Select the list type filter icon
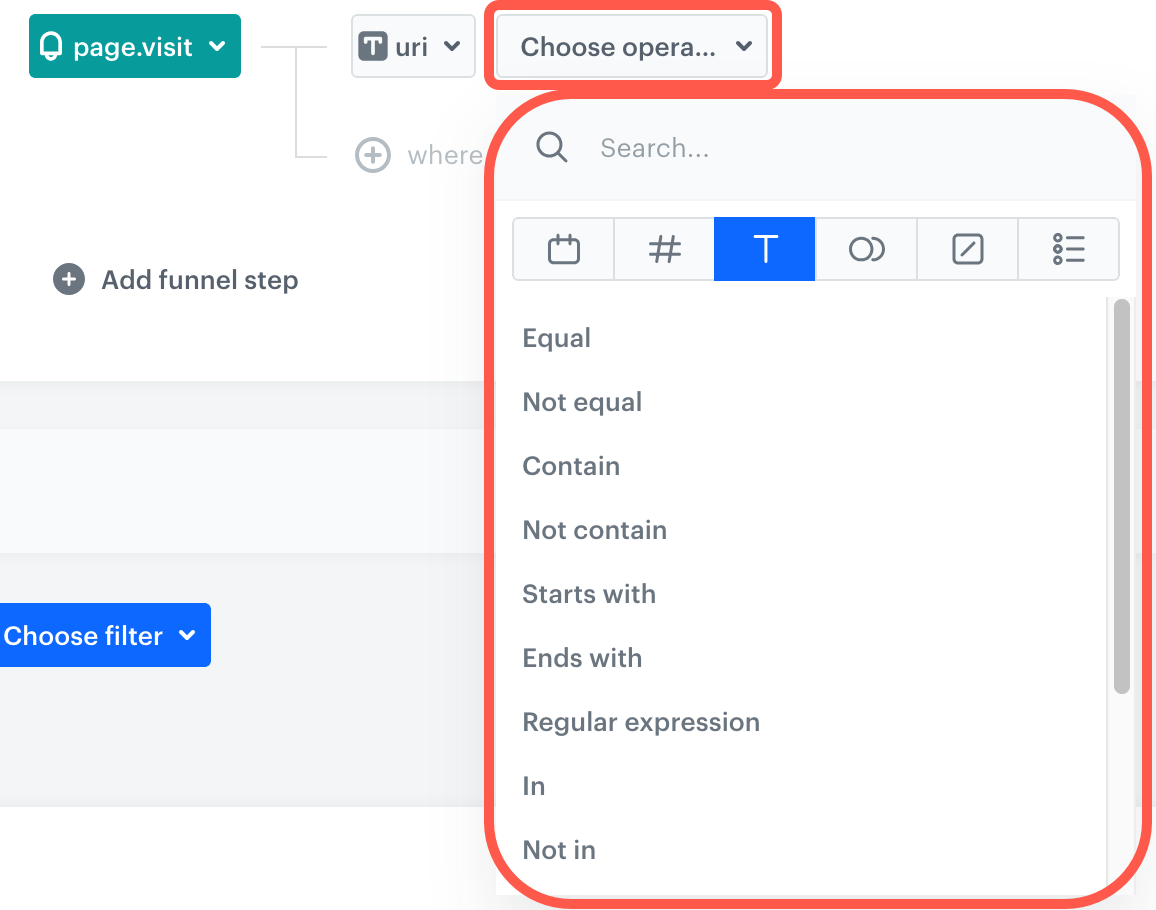The image size is (1156, 910). 1068,249
